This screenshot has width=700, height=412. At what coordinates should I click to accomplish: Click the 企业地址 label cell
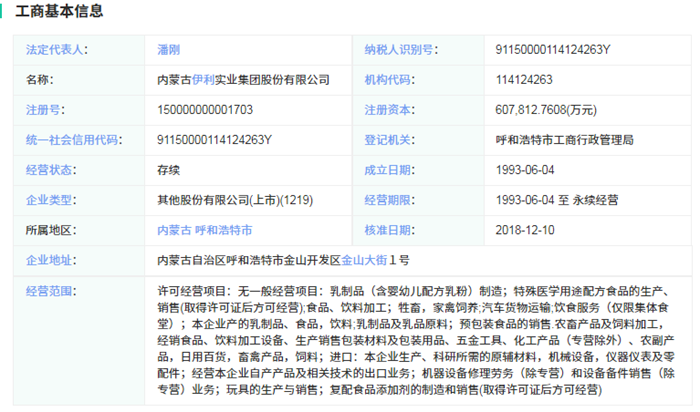click(50, 260)
